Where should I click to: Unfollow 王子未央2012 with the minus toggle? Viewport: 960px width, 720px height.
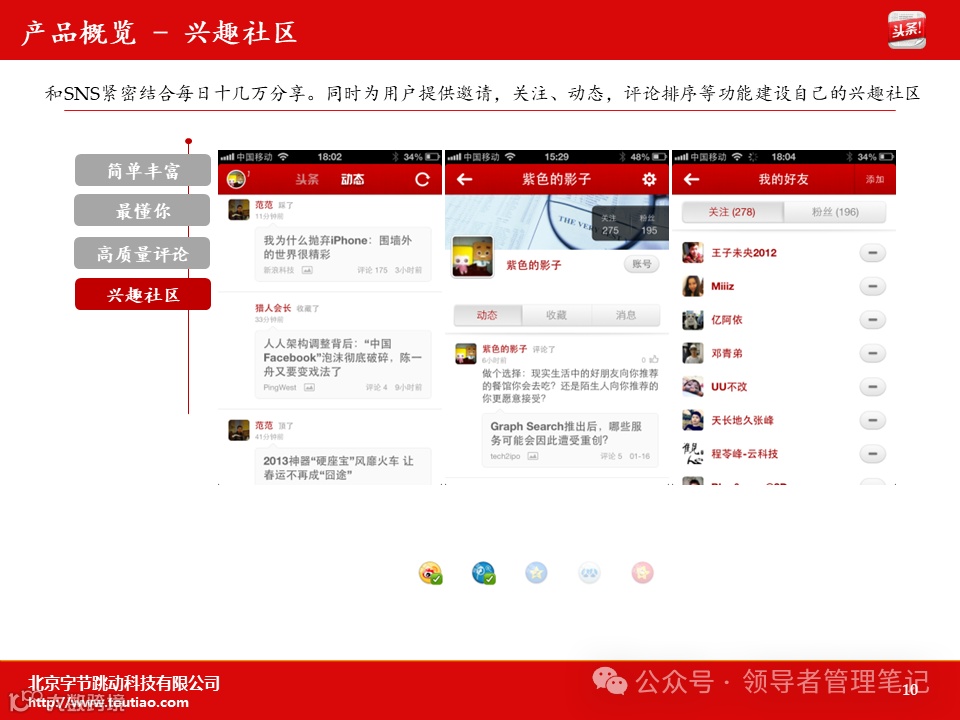click(875, 252)
